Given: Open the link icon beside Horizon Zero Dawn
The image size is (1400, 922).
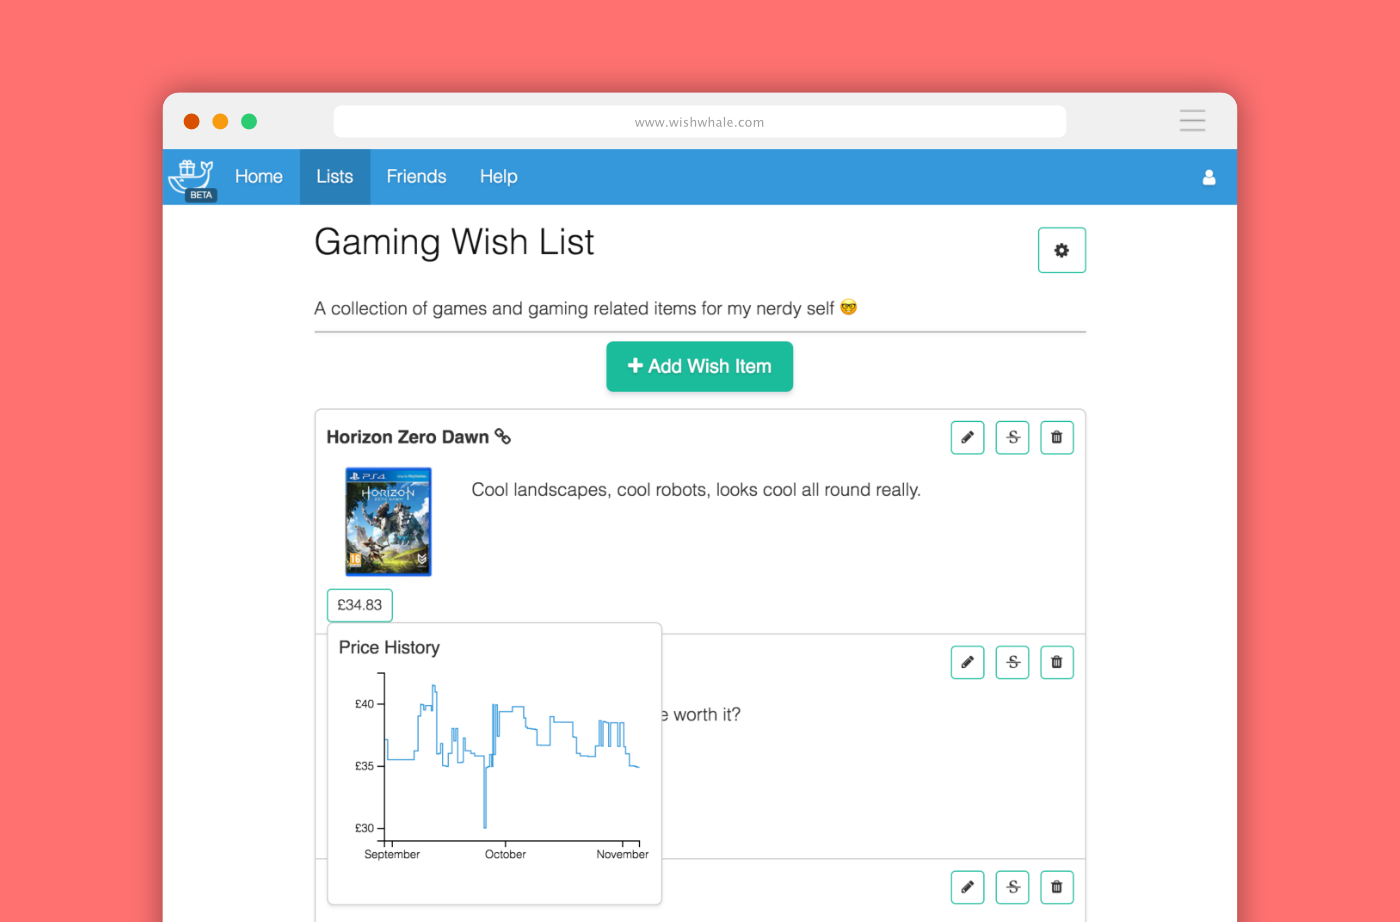Looking at the screenshot, I should [x=503, y=437].
